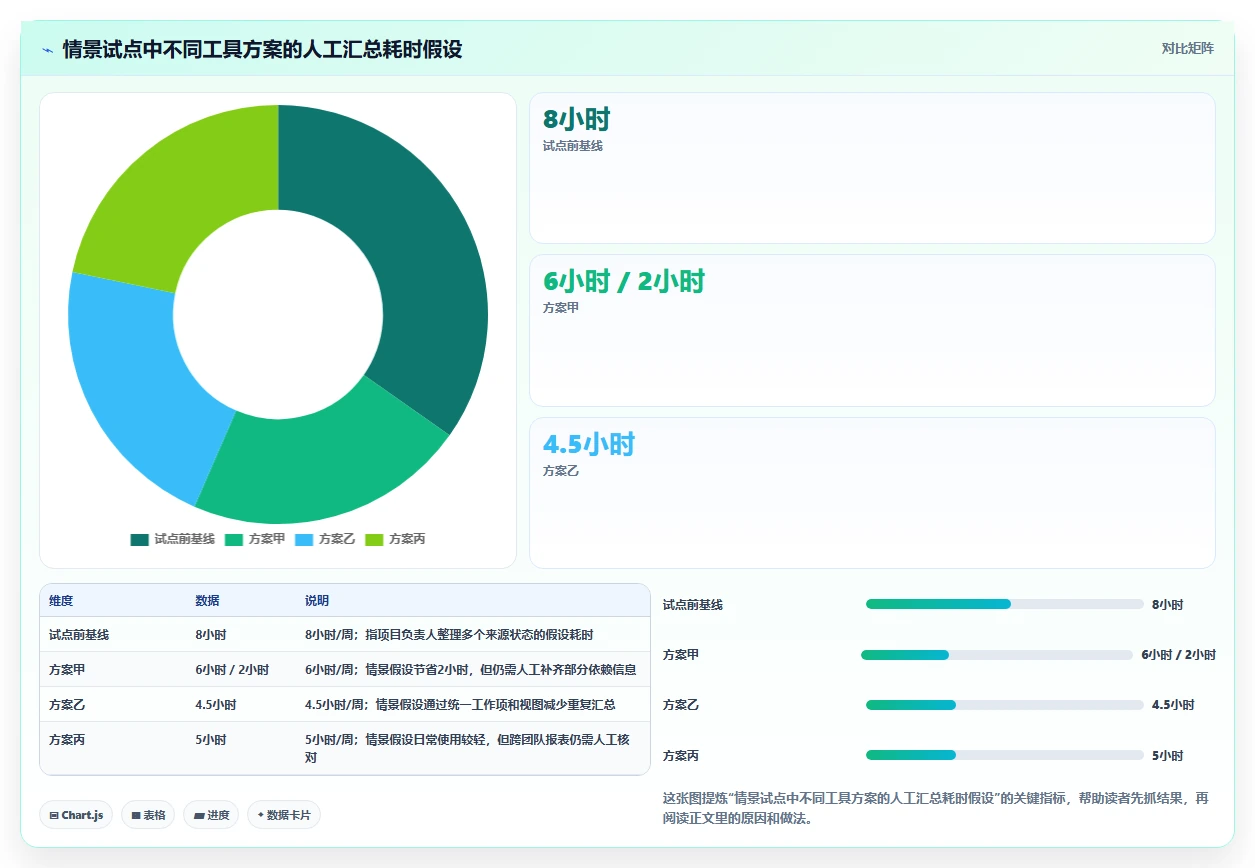Click the 6小时 / 2小时 table data cell
Viewport: 1255px width, 868px height.
point(232,670)
